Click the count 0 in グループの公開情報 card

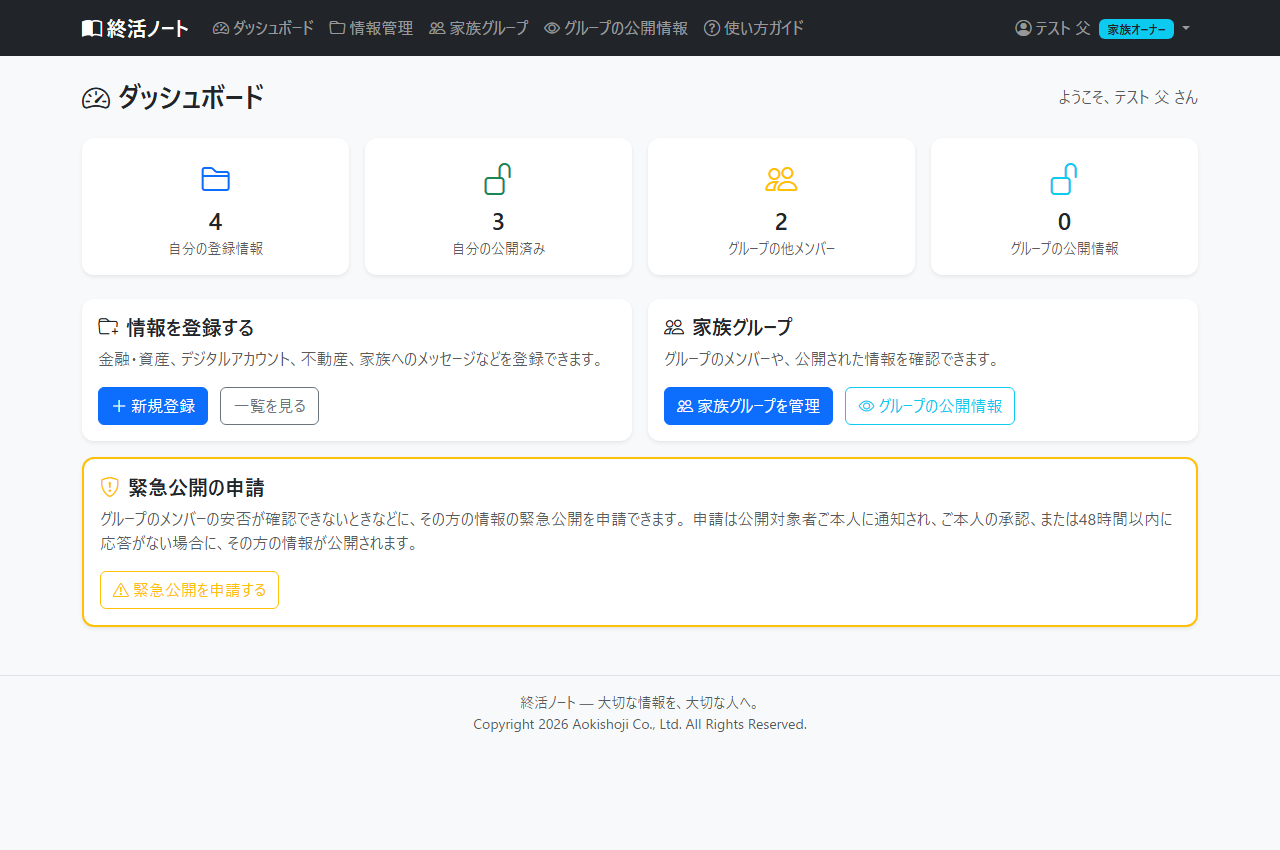(x=1064, y=222)
